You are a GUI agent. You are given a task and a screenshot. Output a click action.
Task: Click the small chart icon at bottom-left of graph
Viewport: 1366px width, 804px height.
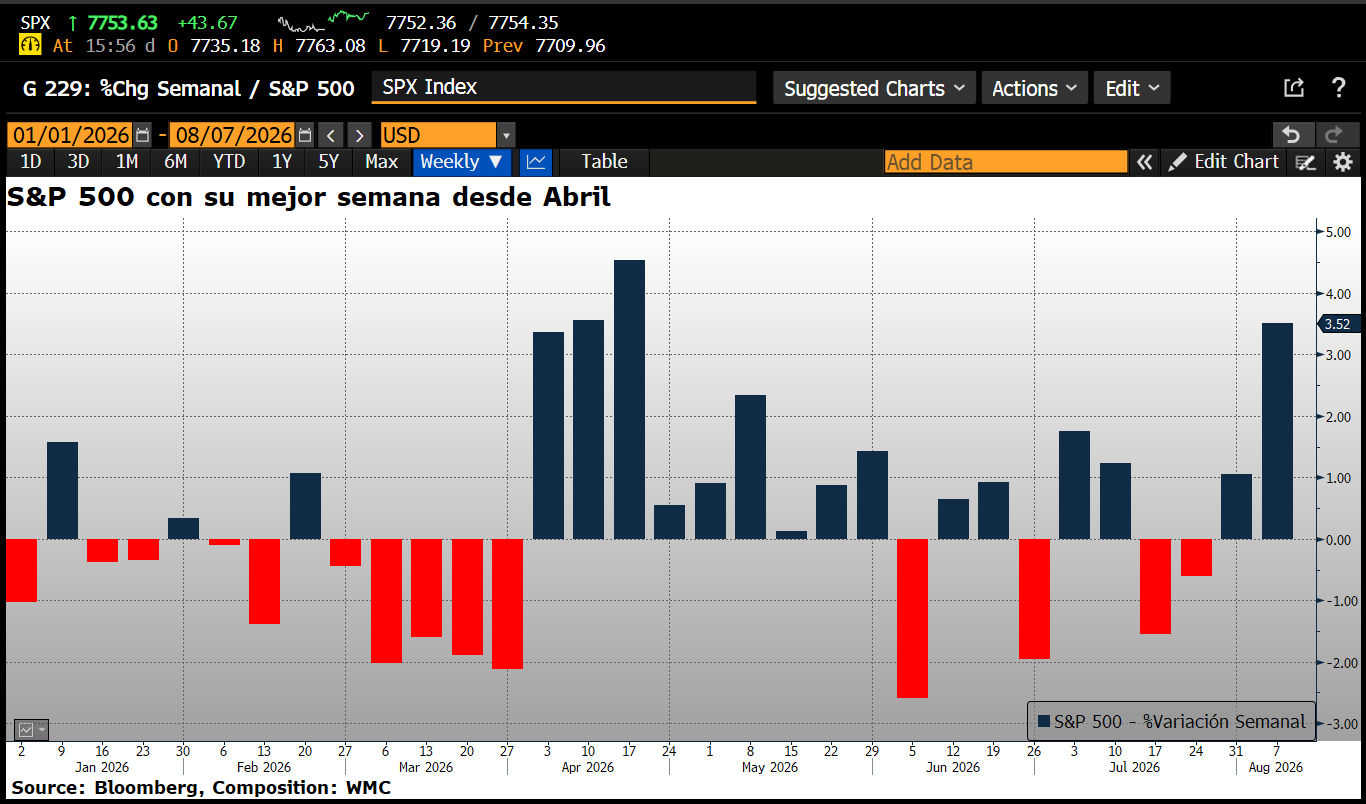coord(31,730)
